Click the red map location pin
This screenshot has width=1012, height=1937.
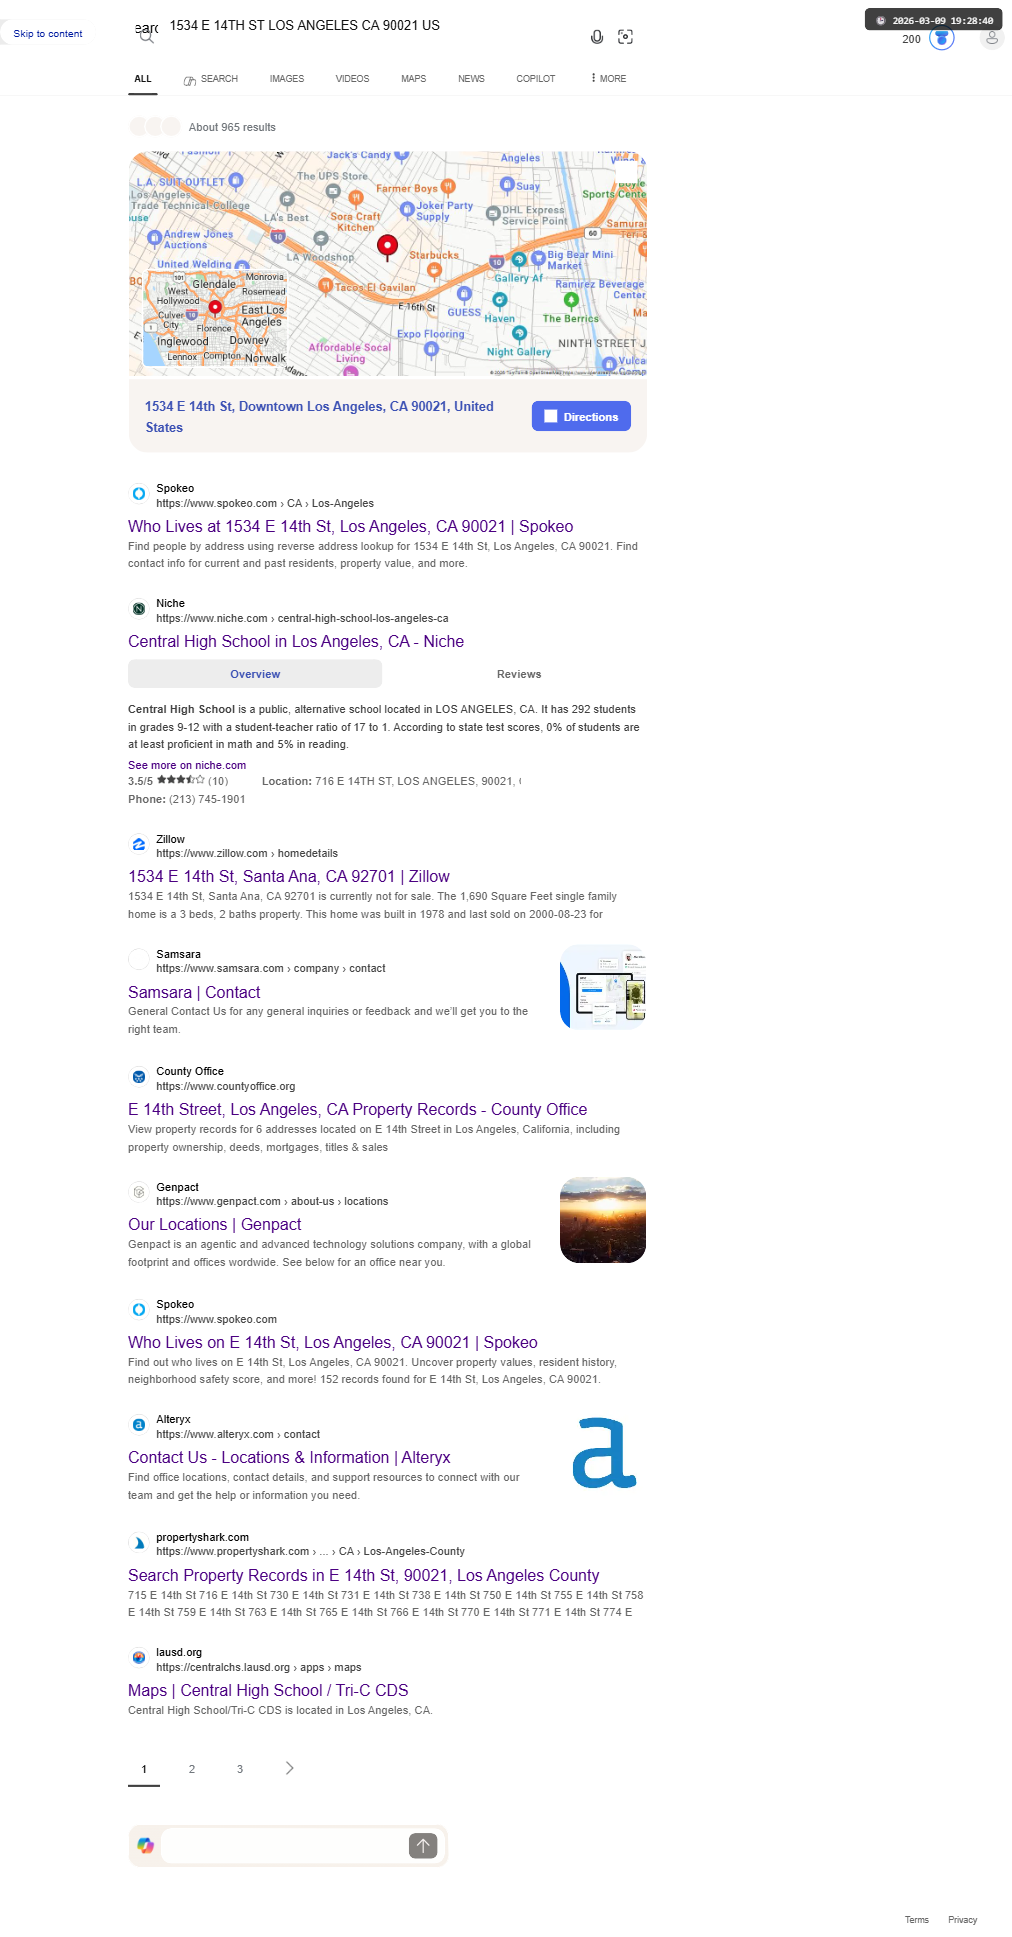point(387,246)
